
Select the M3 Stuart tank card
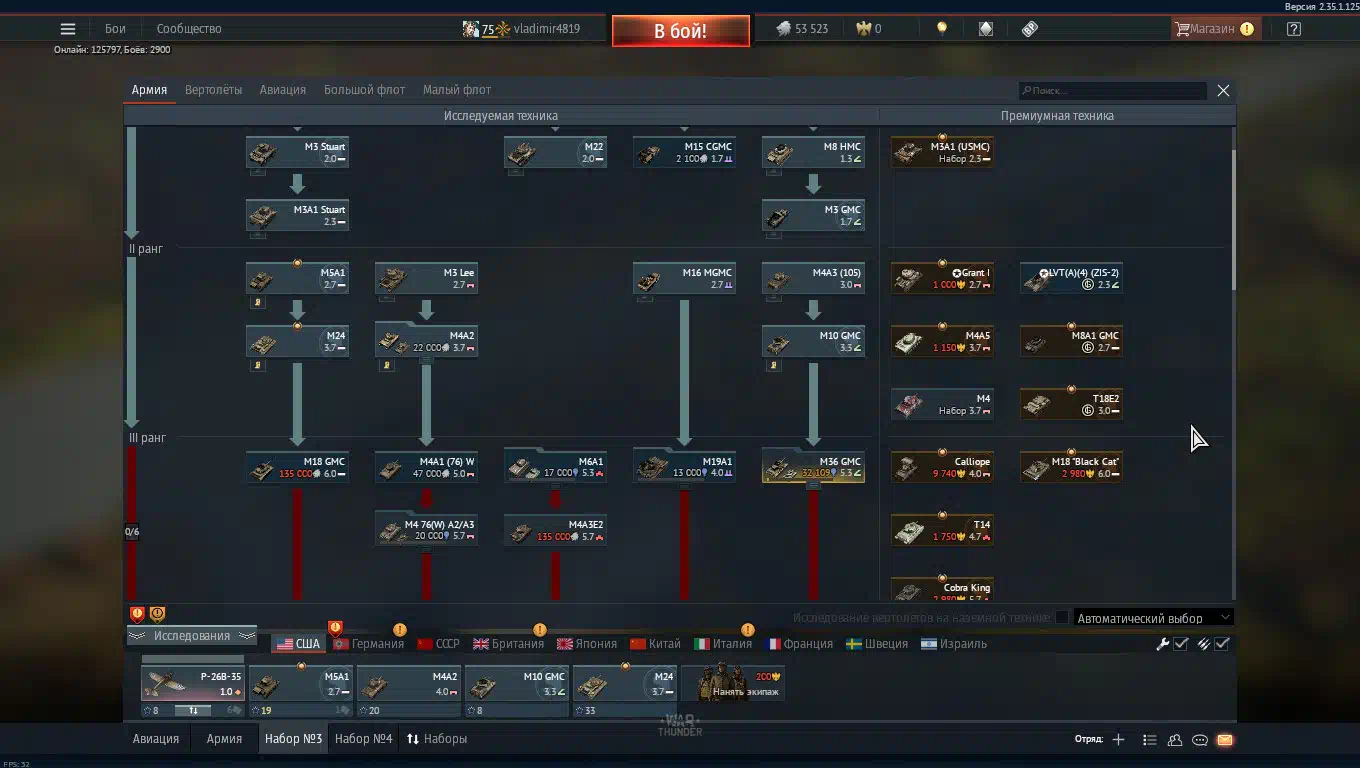[x=297, y=153]
